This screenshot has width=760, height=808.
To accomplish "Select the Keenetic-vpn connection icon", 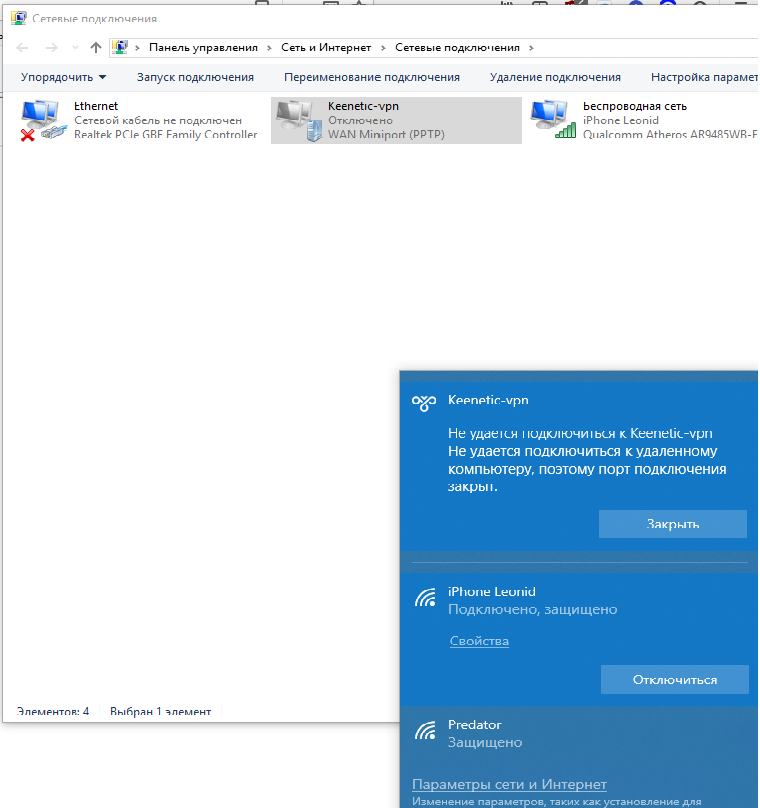I will (299, 120).
